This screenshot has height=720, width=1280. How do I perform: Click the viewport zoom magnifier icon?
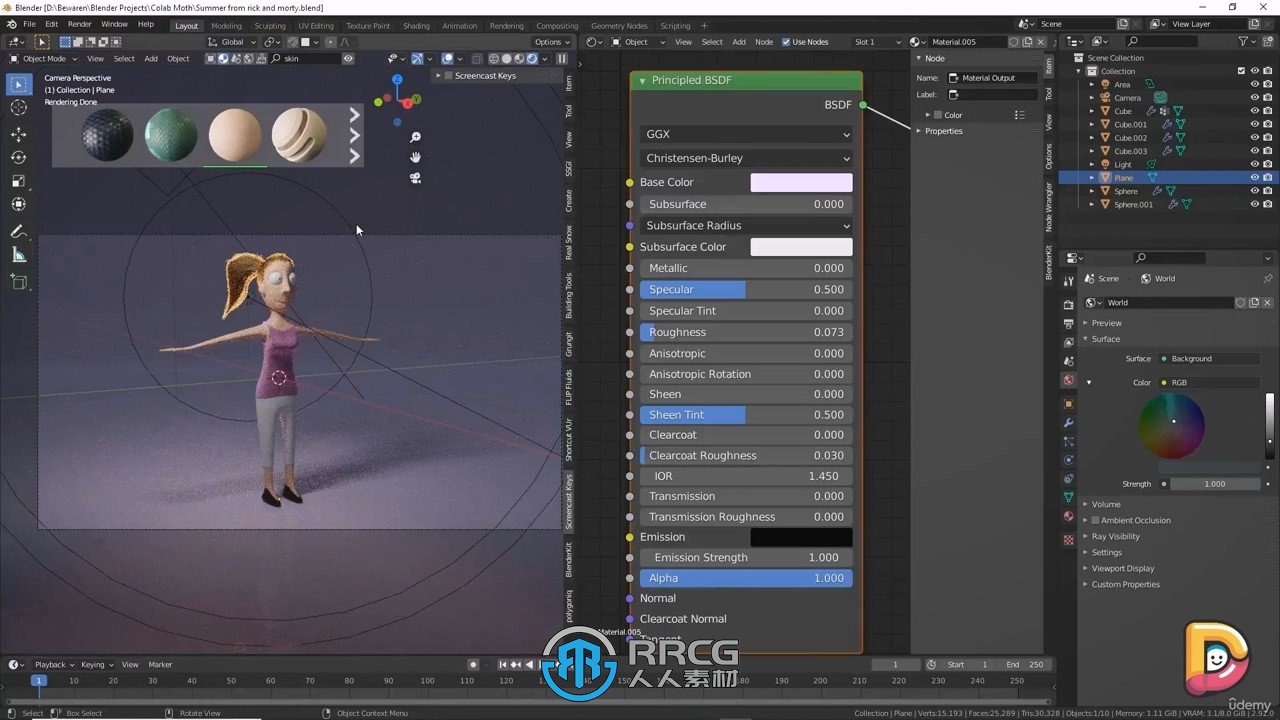coord(415,137)
